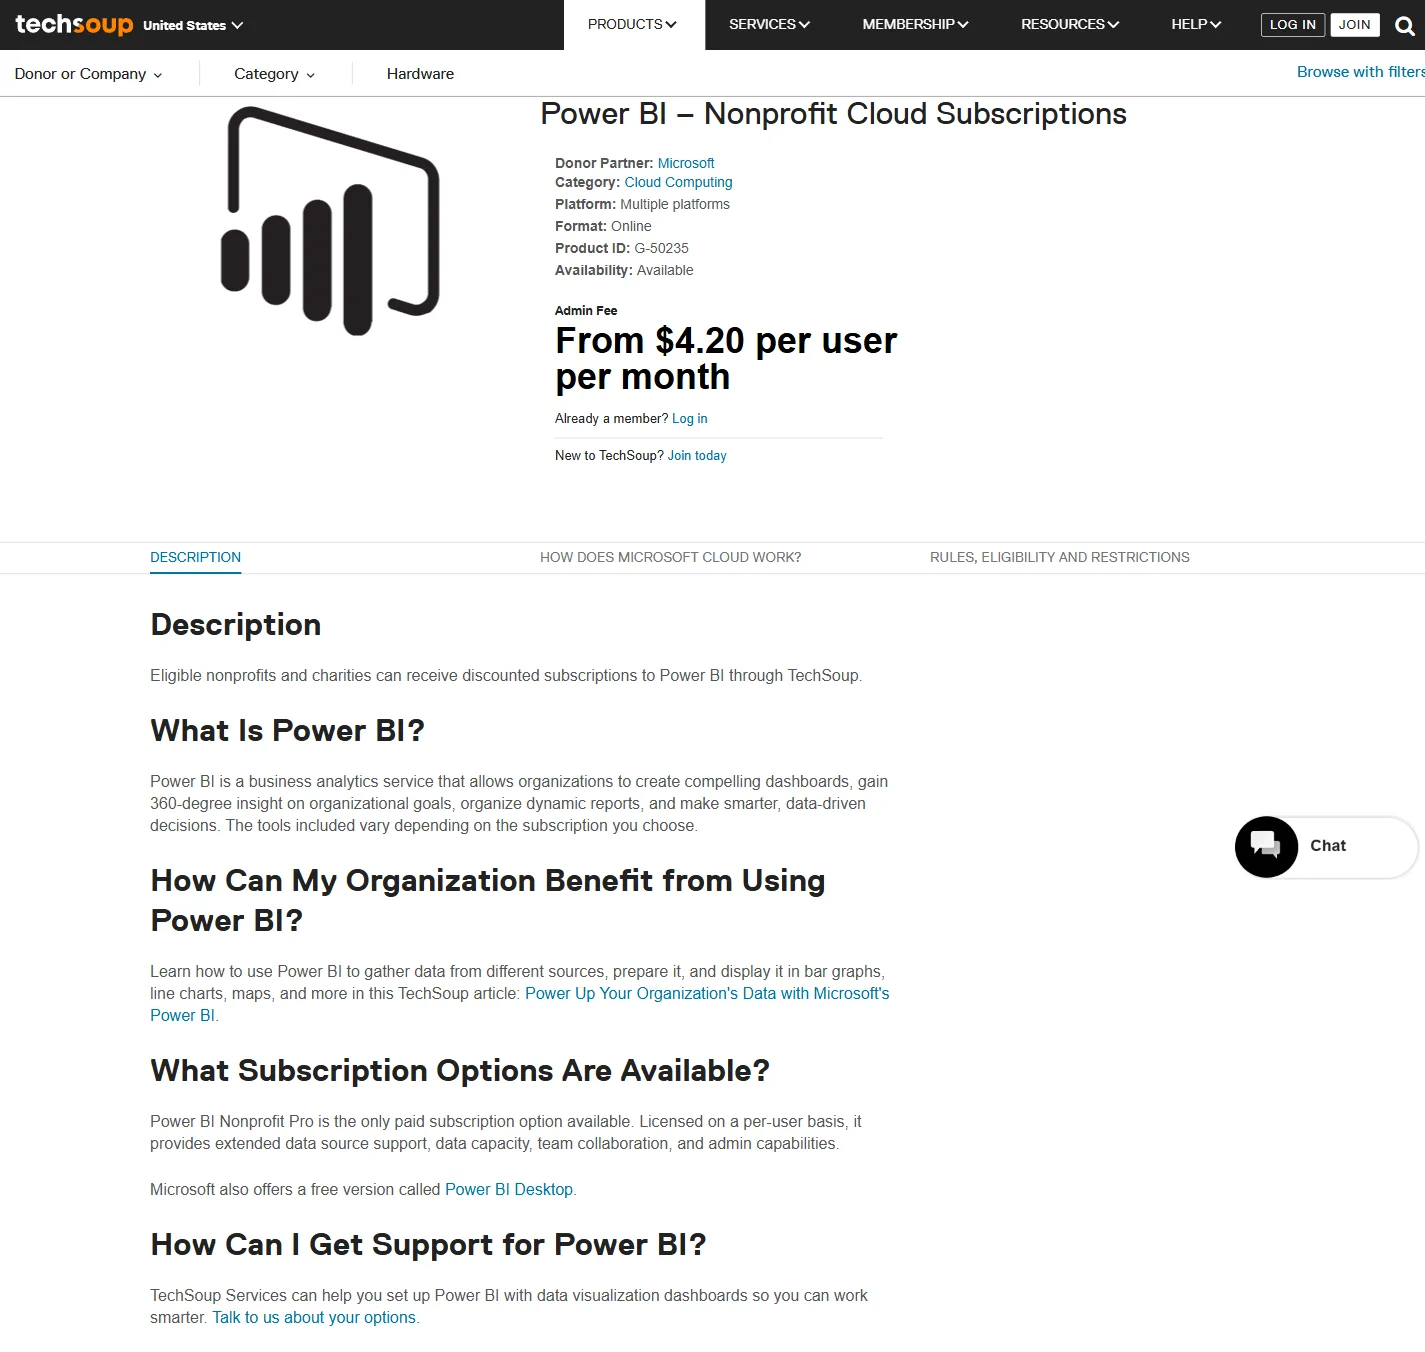The width and height of the screenshot is (1425, 1352).
Task: Expand the Donor or Company filter
Action: click(x=88, y=74)
